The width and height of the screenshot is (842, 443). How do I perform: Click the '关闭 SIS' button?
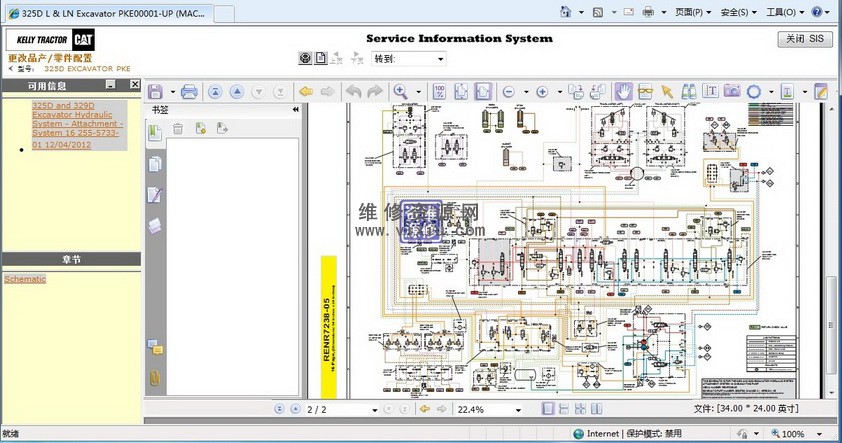(804, 39)
